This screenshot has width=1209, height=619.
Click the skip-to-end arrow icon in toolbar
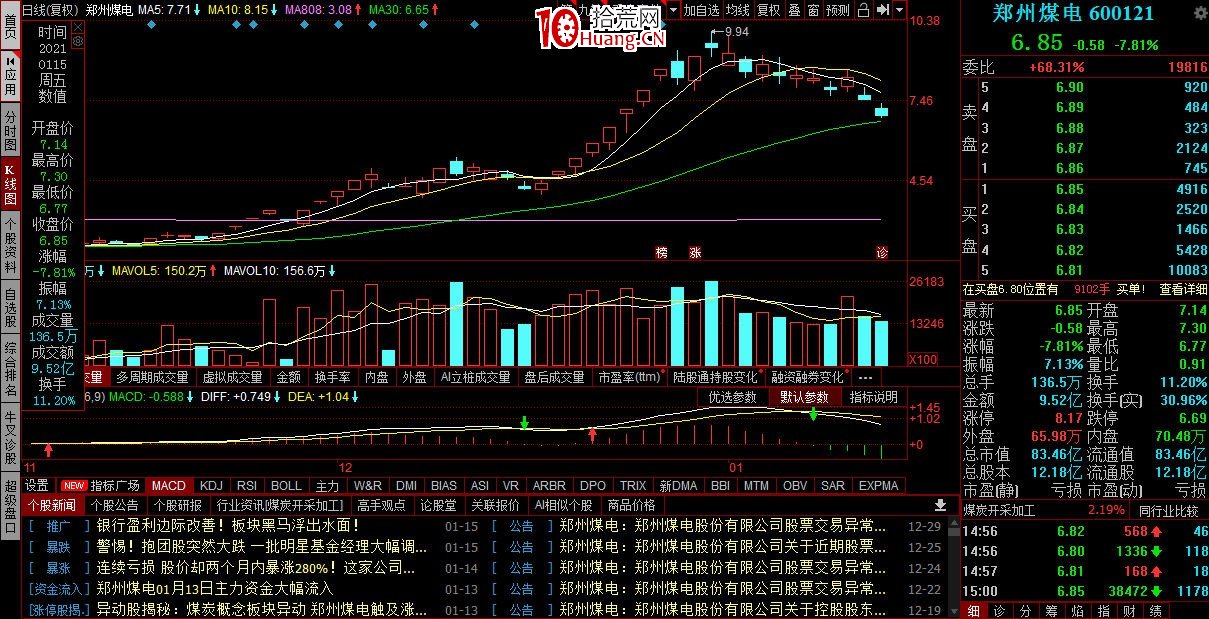coord(882,10)
